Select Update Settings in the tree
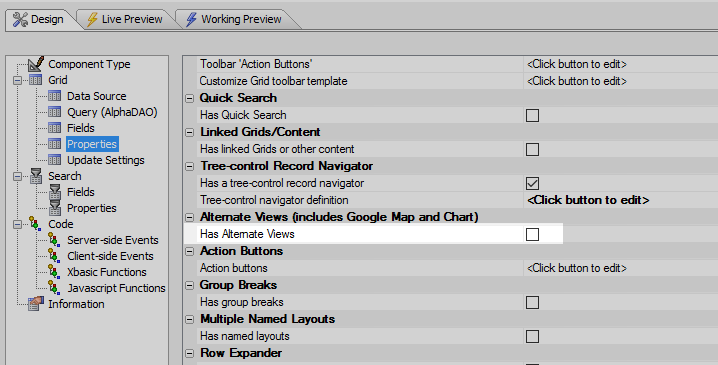Screen dimensions: 718x365 [106, 160]
